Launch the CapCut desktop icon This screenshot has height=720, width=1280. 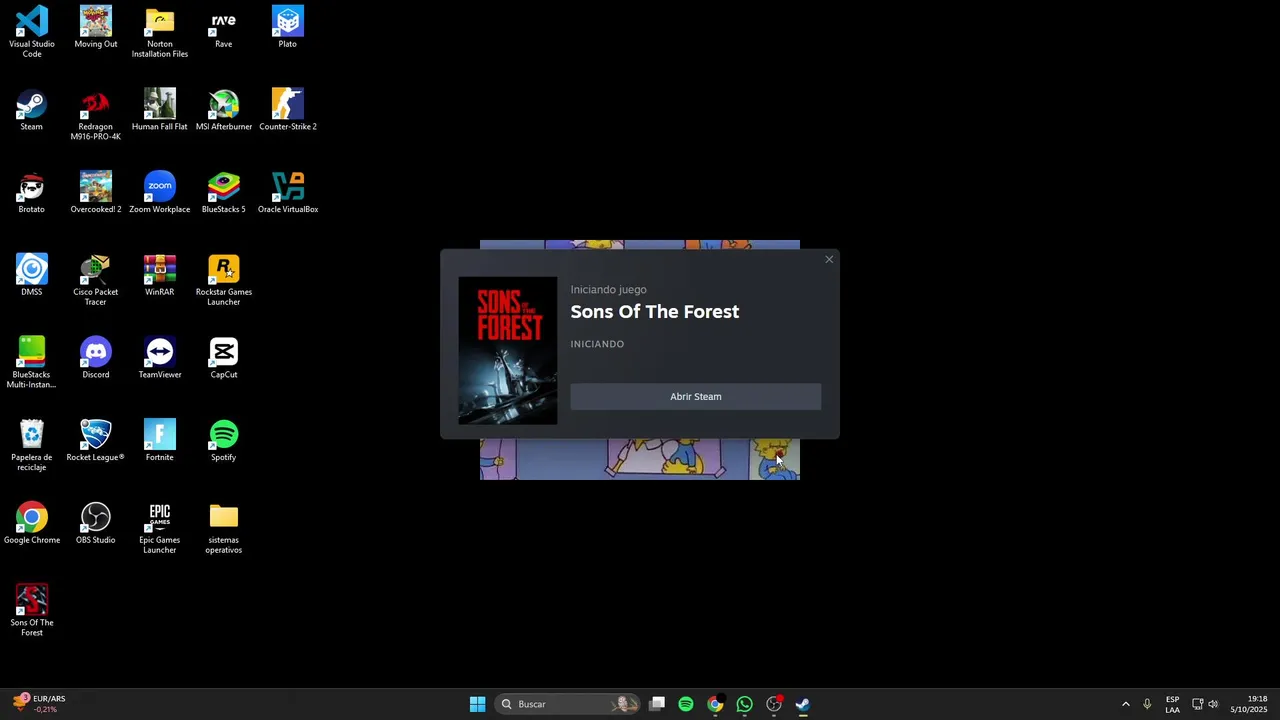point(224,358)
